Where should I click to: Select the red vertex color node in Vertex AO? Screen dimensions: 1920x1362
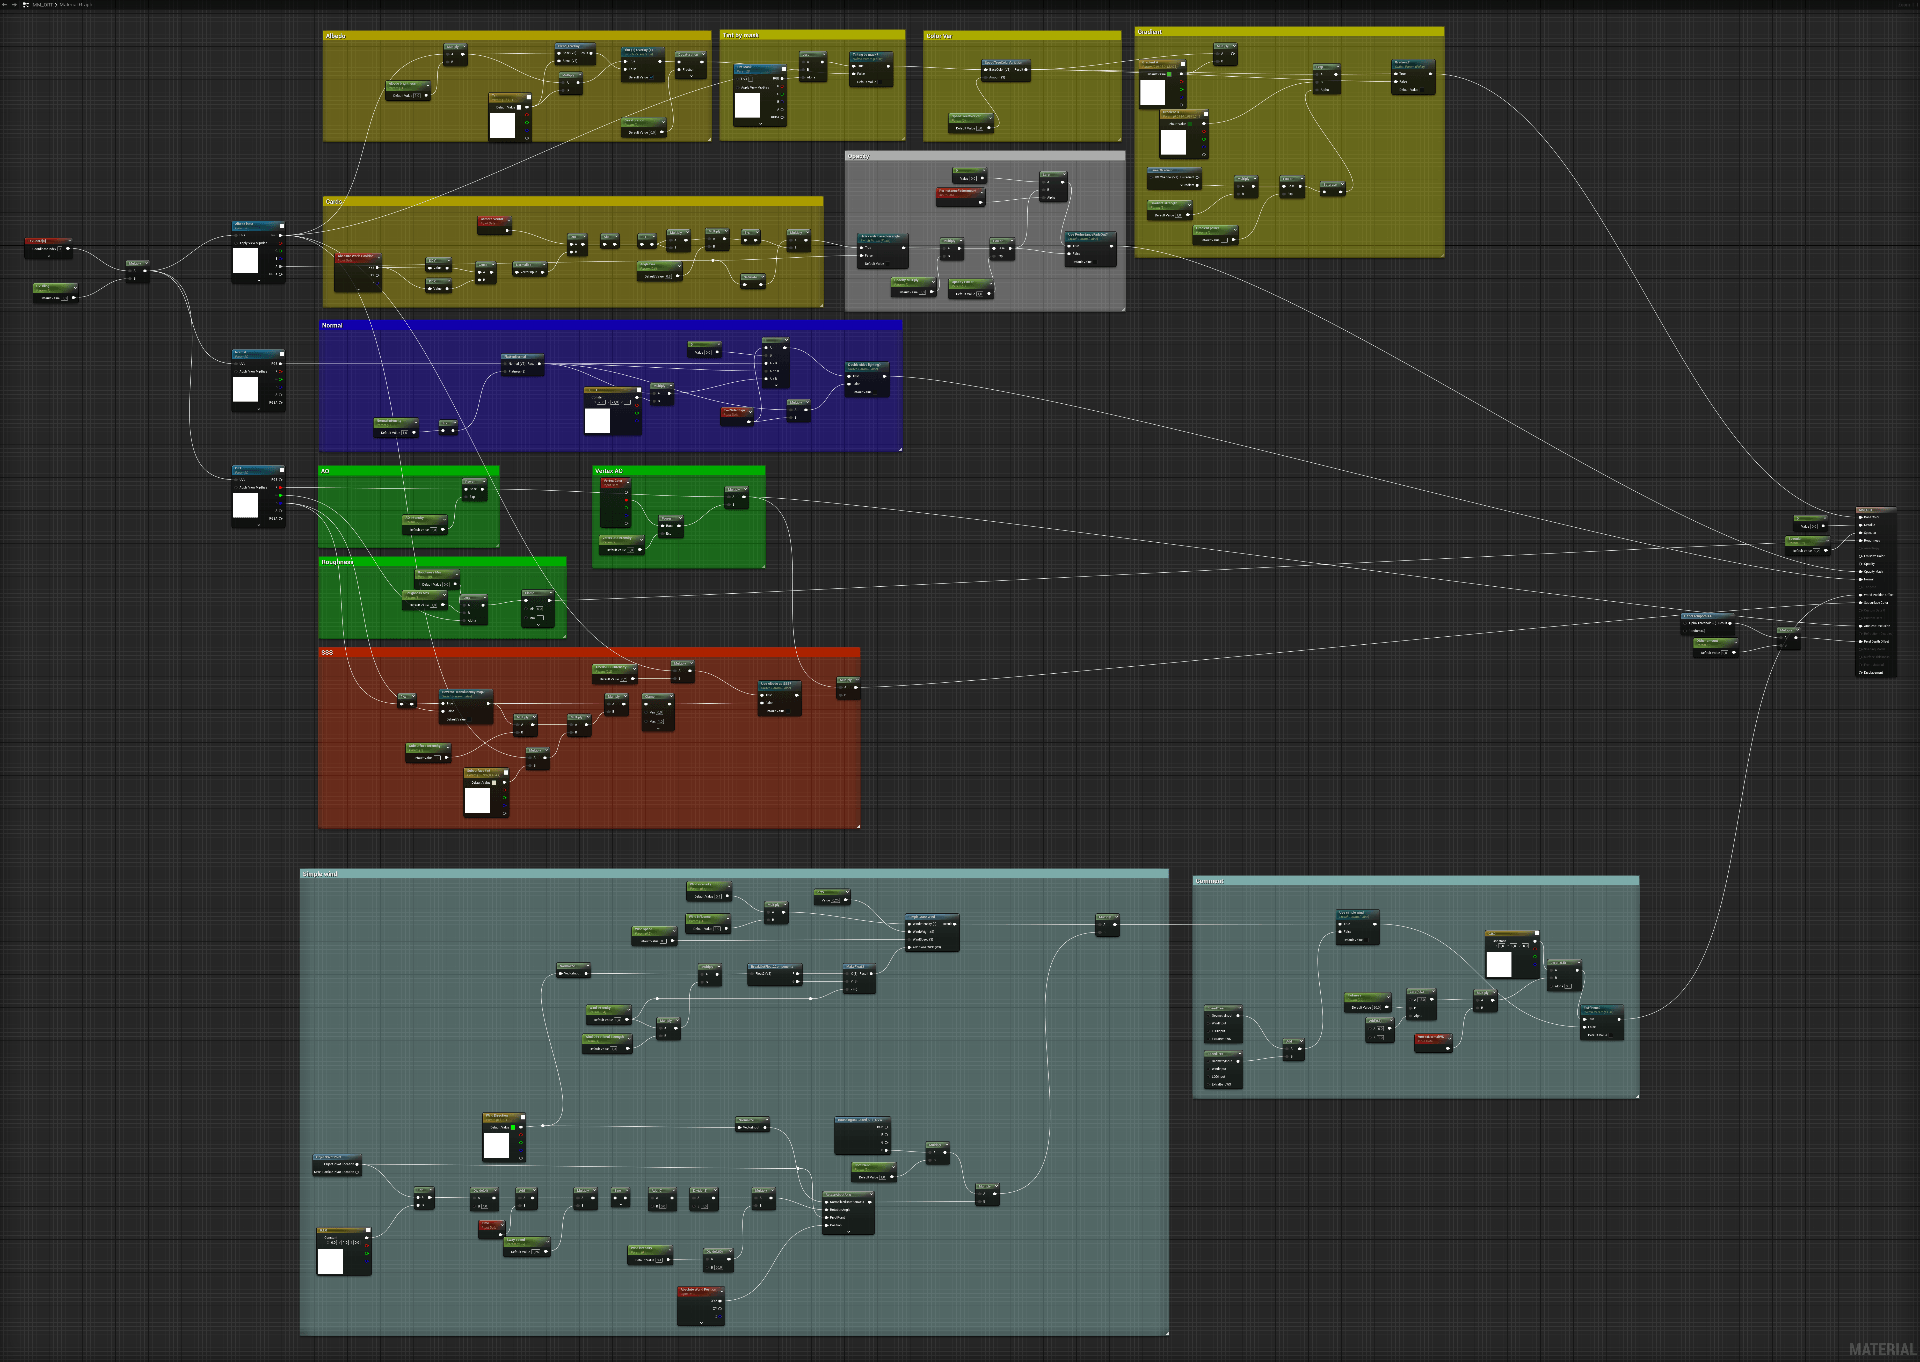[x=615, y=502]
